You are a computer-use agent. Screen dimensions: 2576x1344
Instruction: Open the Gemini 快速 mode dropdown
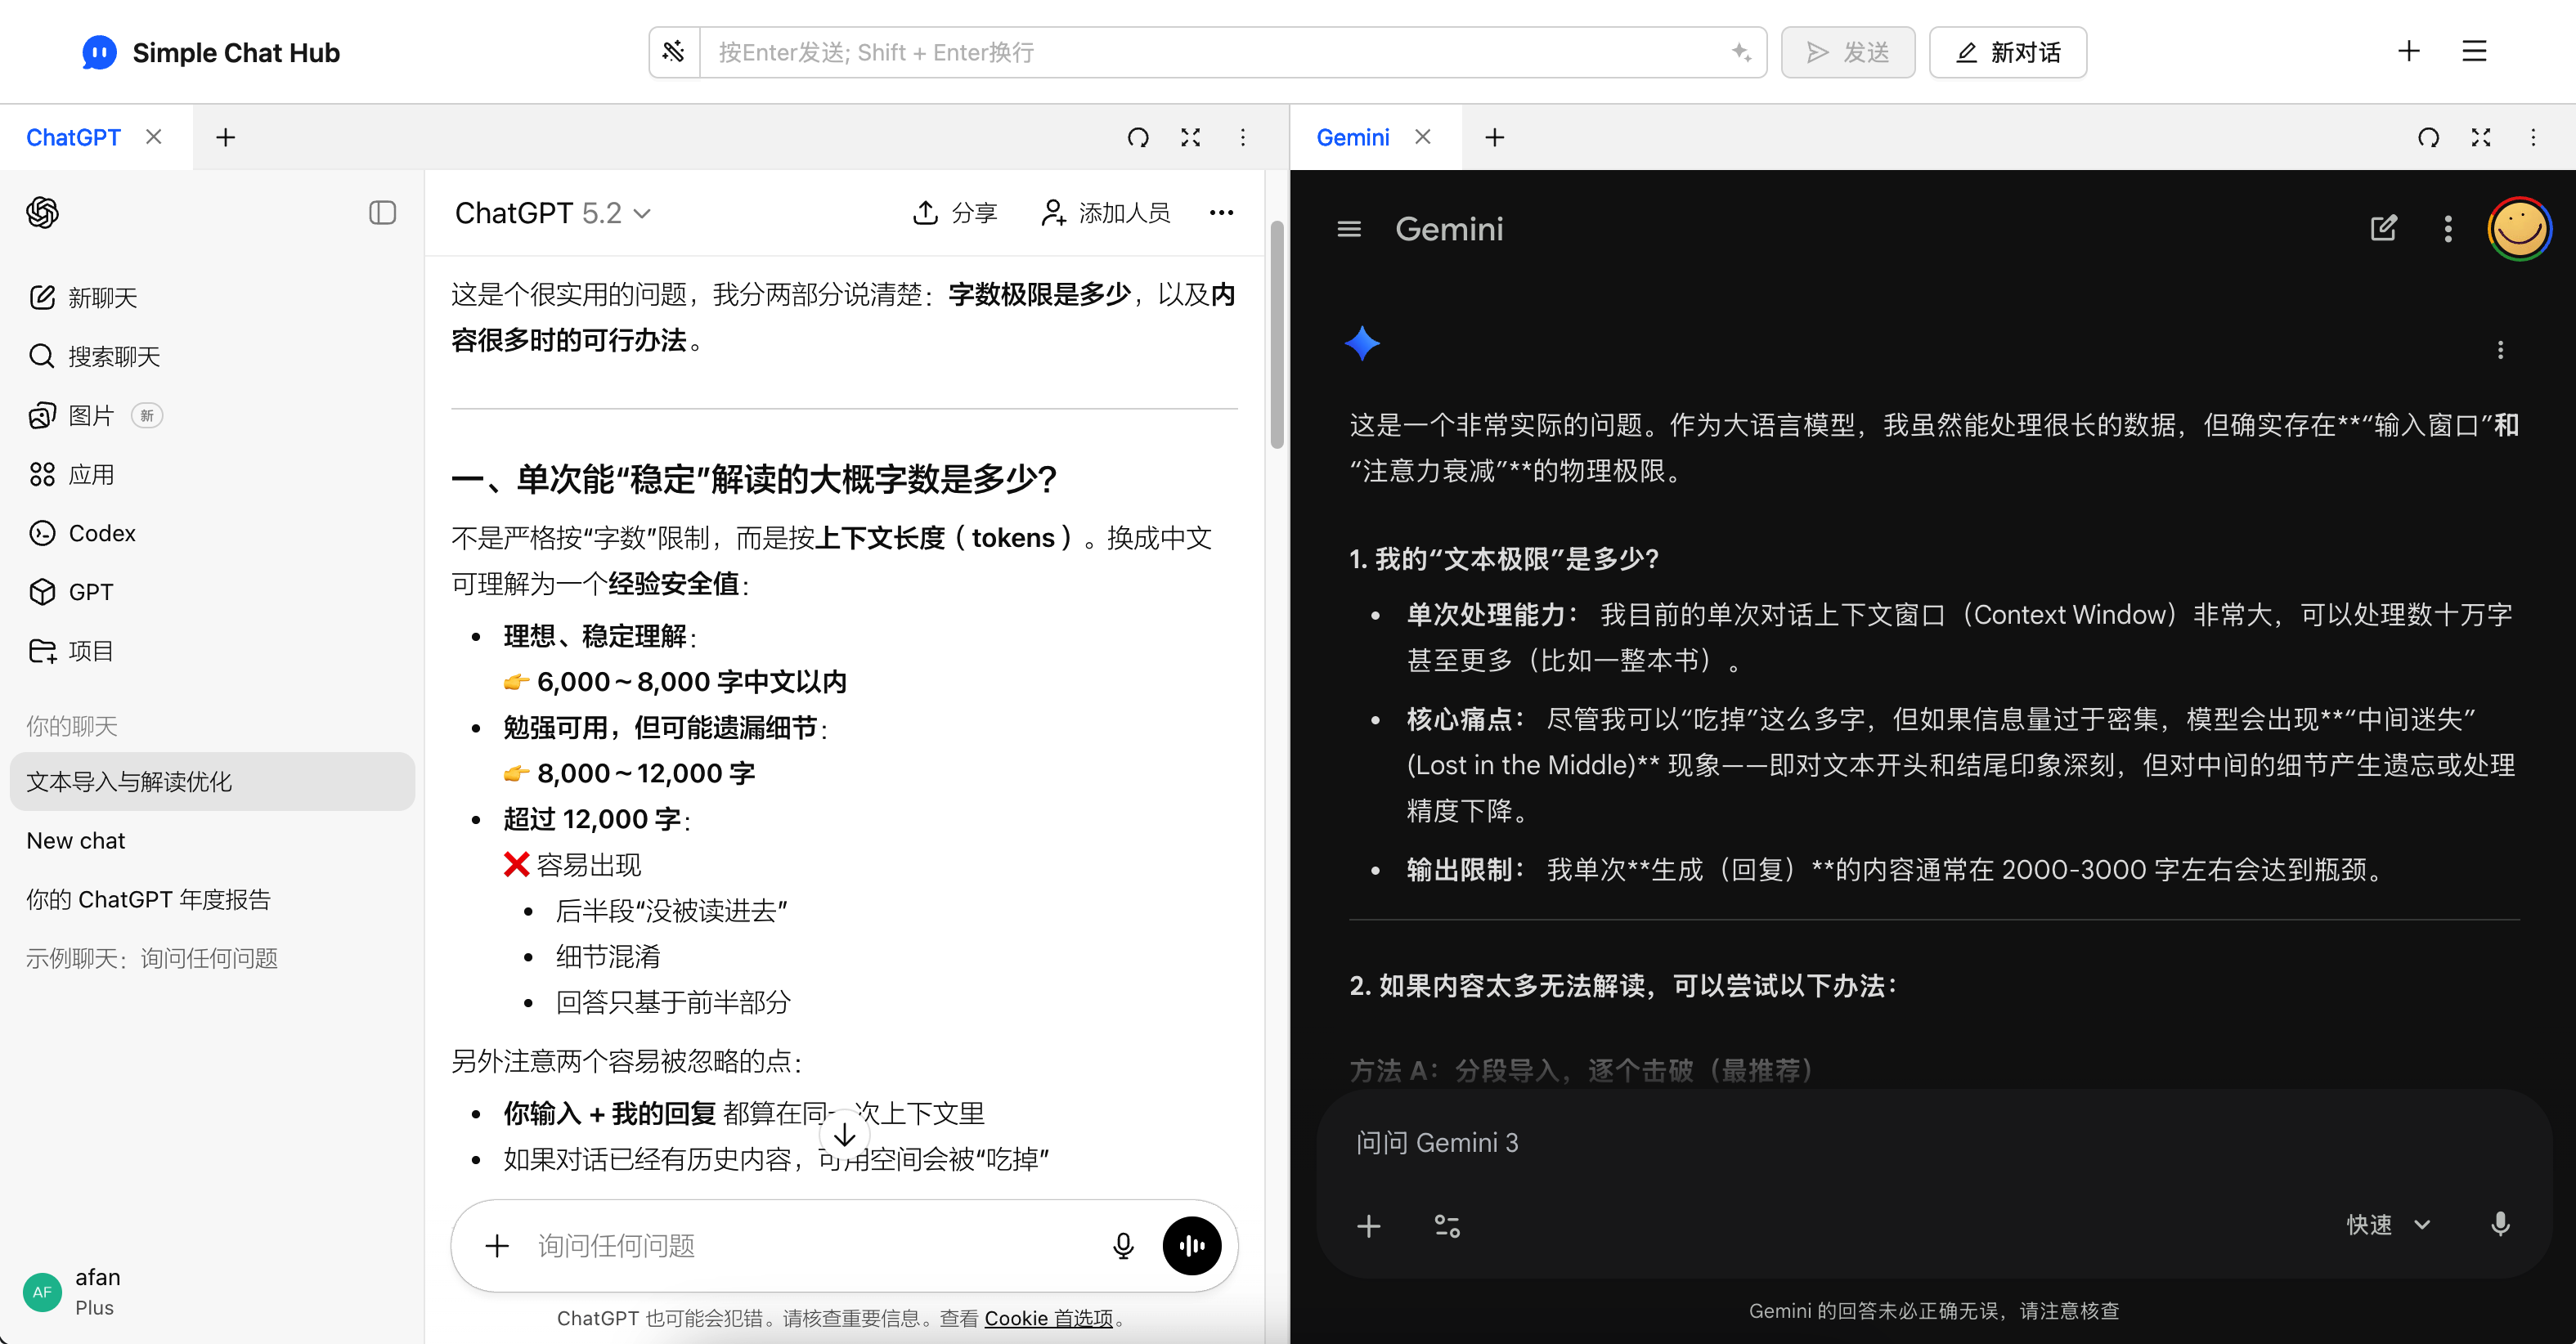2388,1225
